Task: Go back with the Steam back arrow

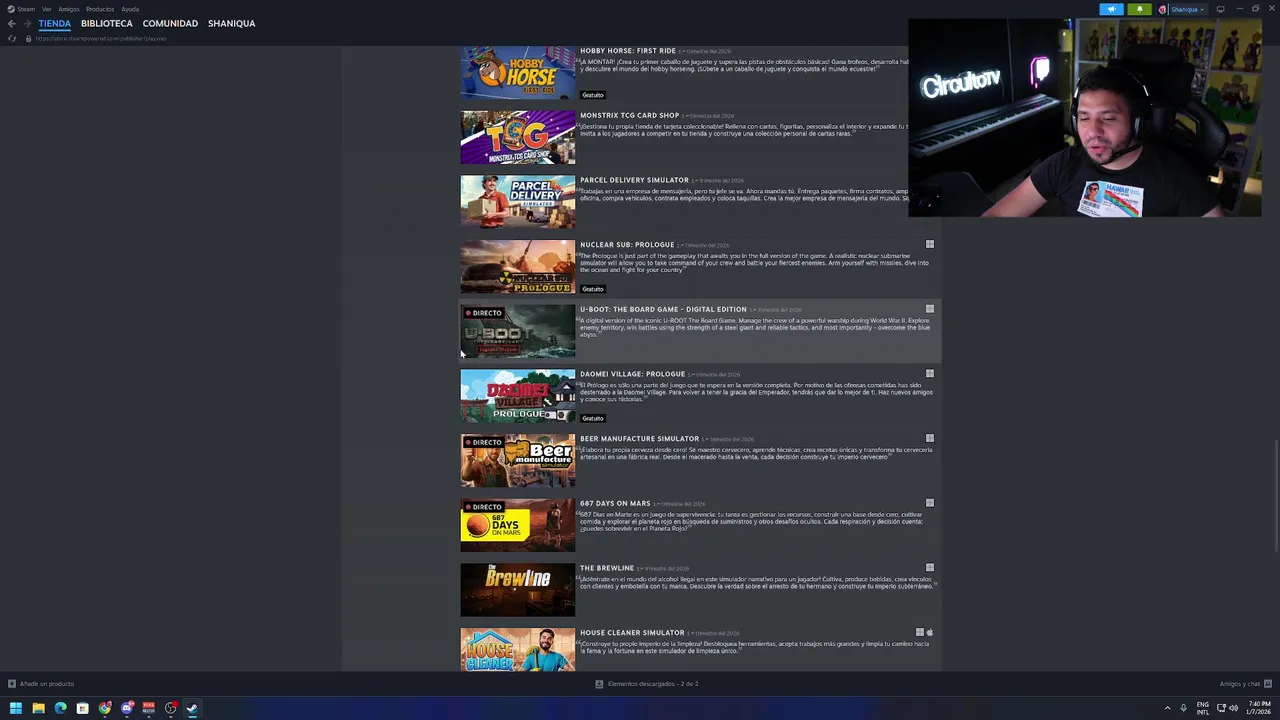Action: (11, 23)
